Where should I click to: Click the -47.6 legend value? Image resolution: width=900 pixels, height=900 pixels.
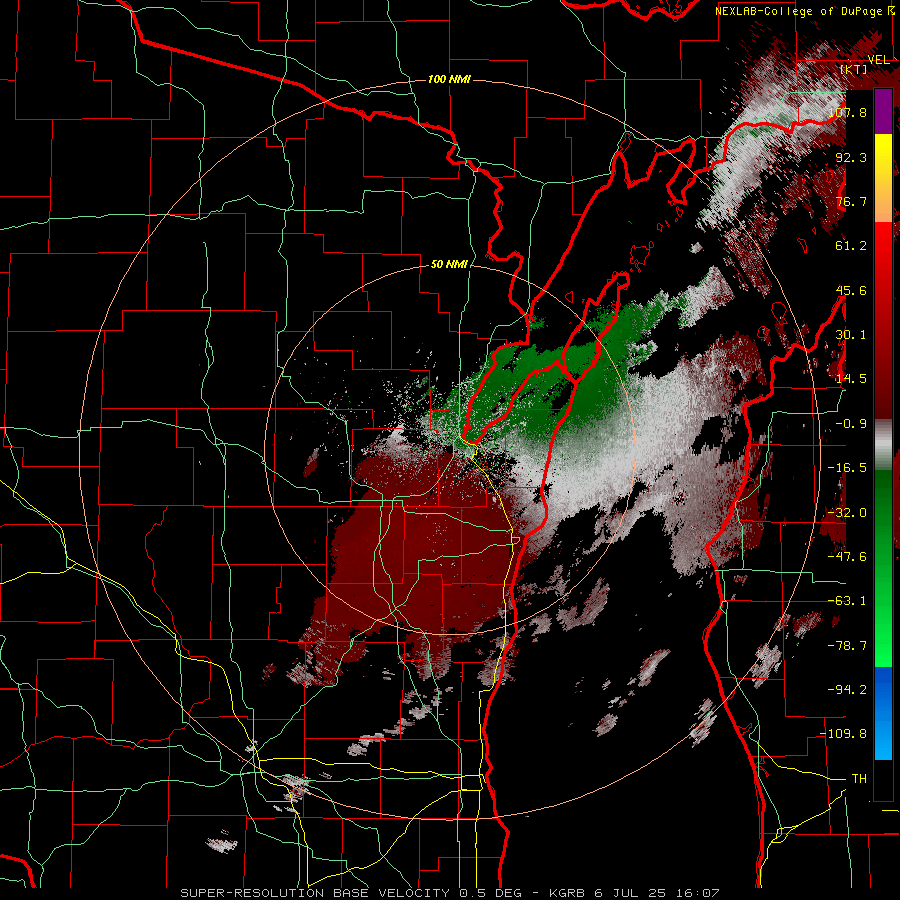[848, 557]
